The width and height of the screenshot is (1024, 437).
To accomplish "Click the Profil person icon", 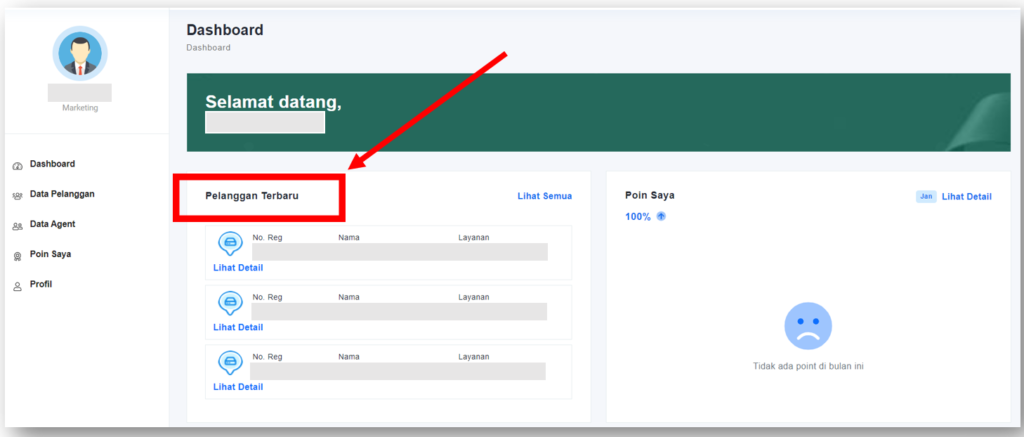I will point(18,286).
